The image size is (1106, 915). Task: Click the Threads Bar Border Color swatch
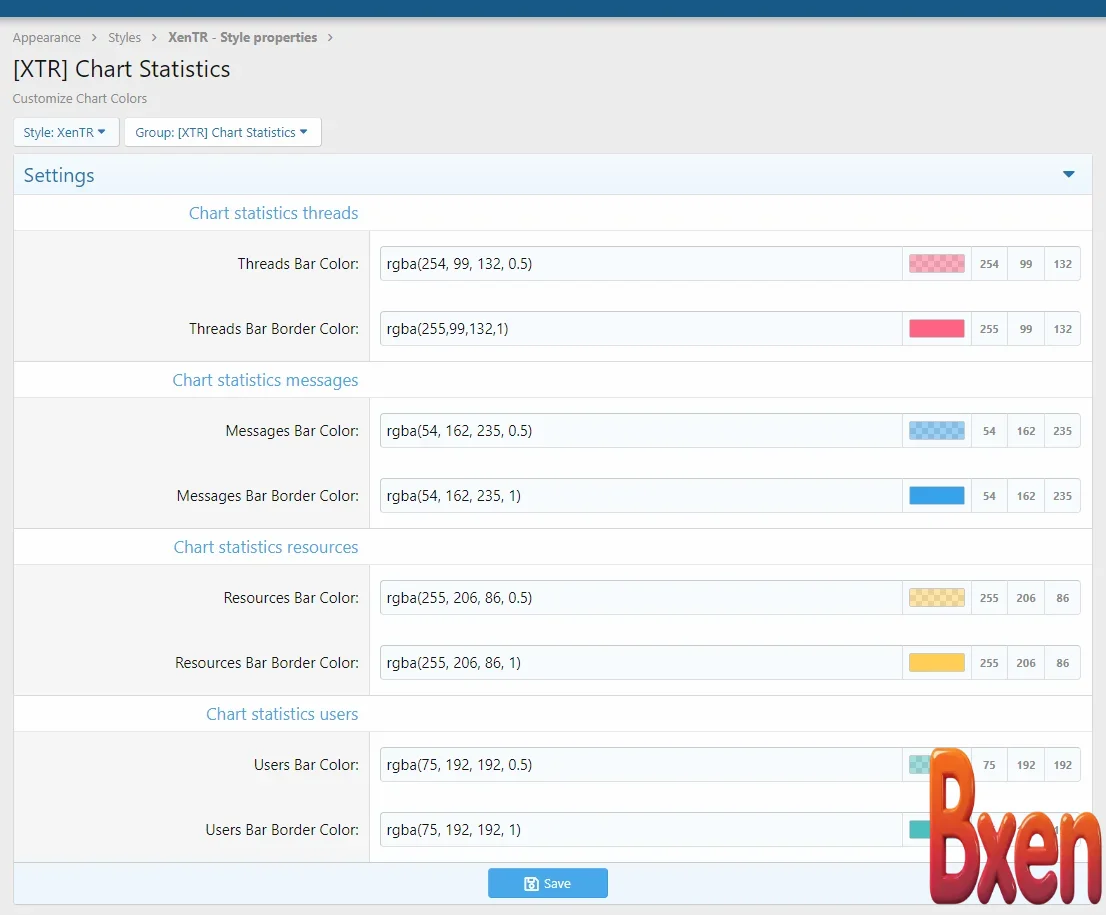coord(936,328)
